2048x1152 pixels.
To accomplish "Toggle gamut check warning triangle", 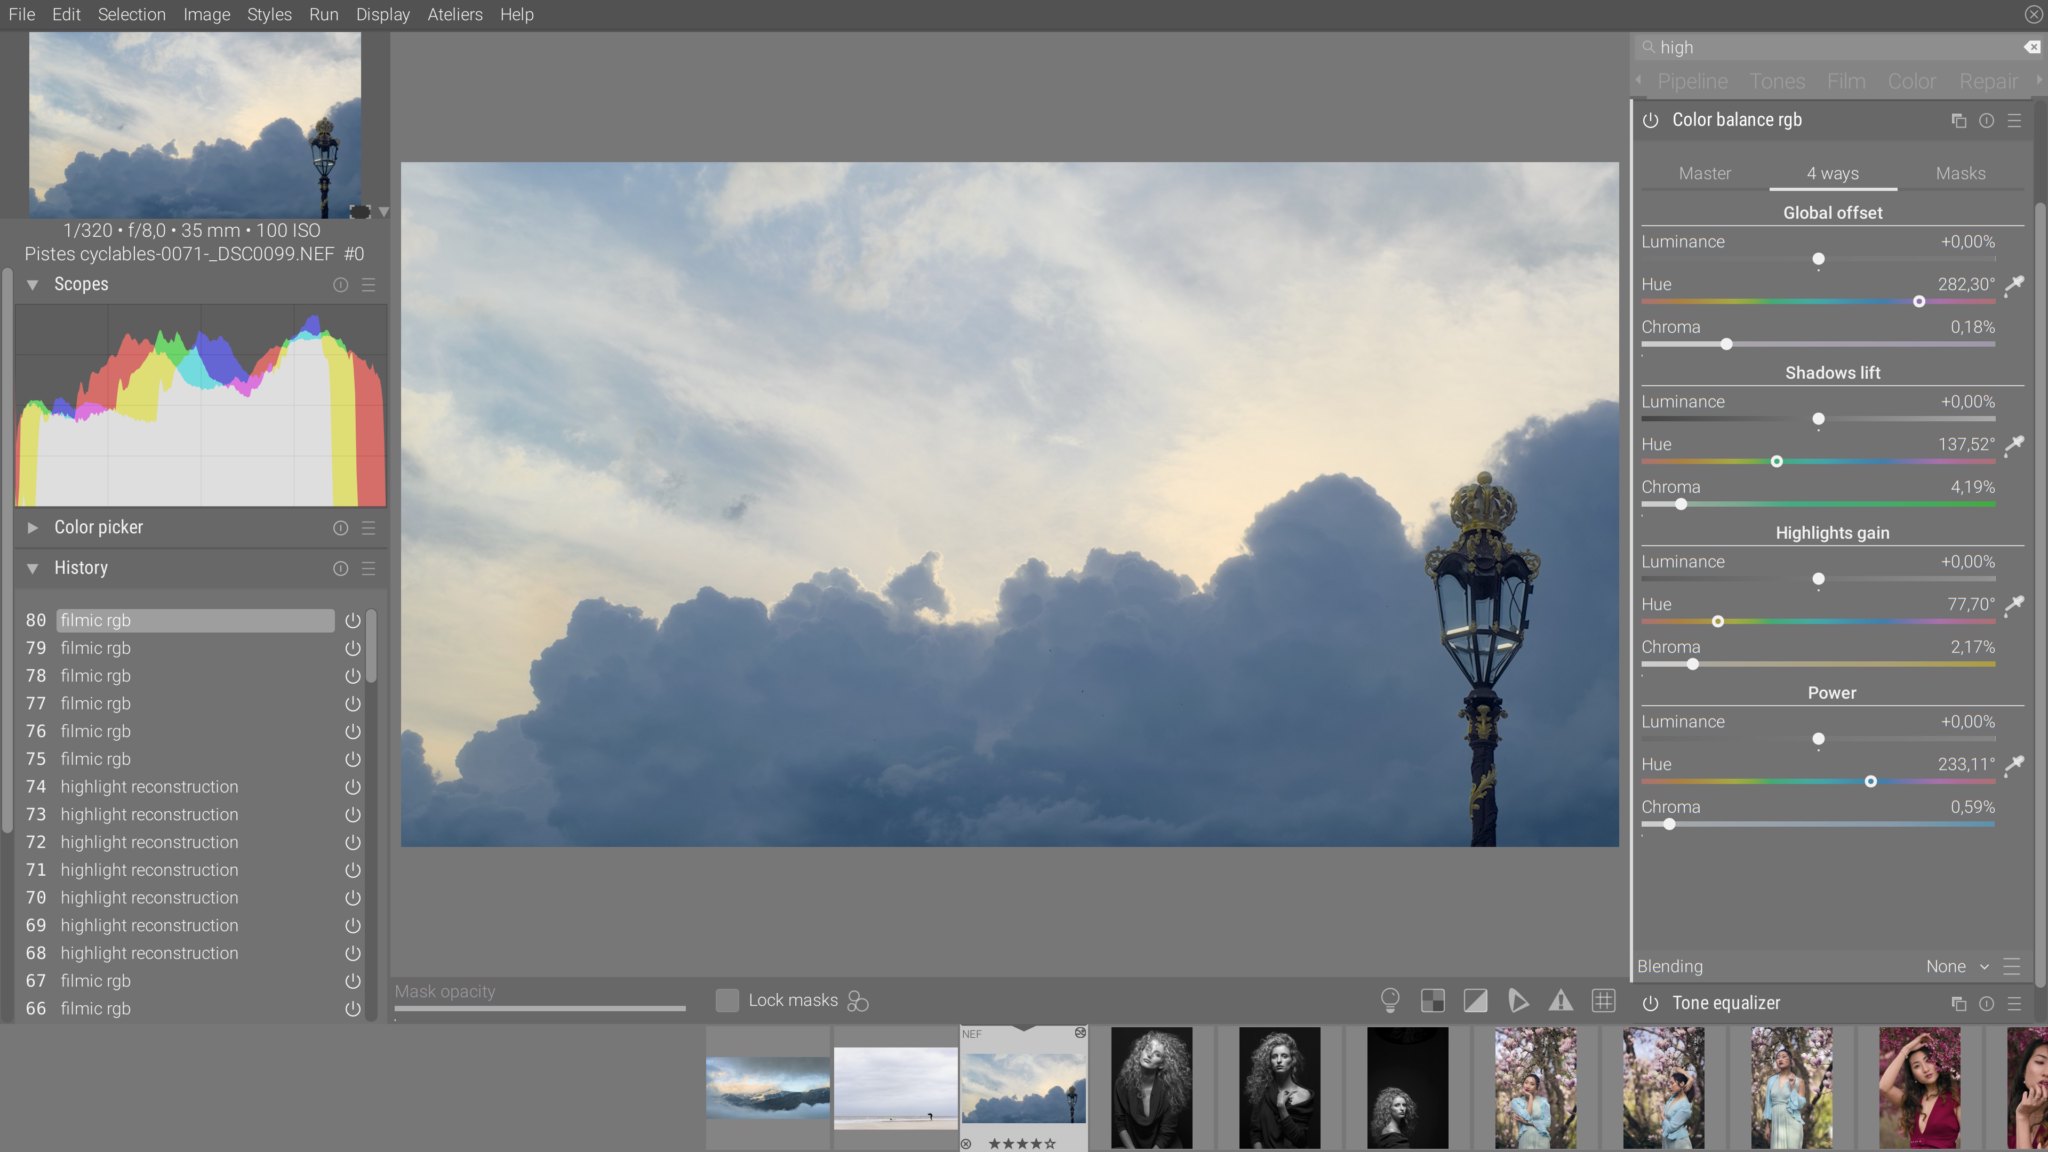I will tap(1560, 1000).
